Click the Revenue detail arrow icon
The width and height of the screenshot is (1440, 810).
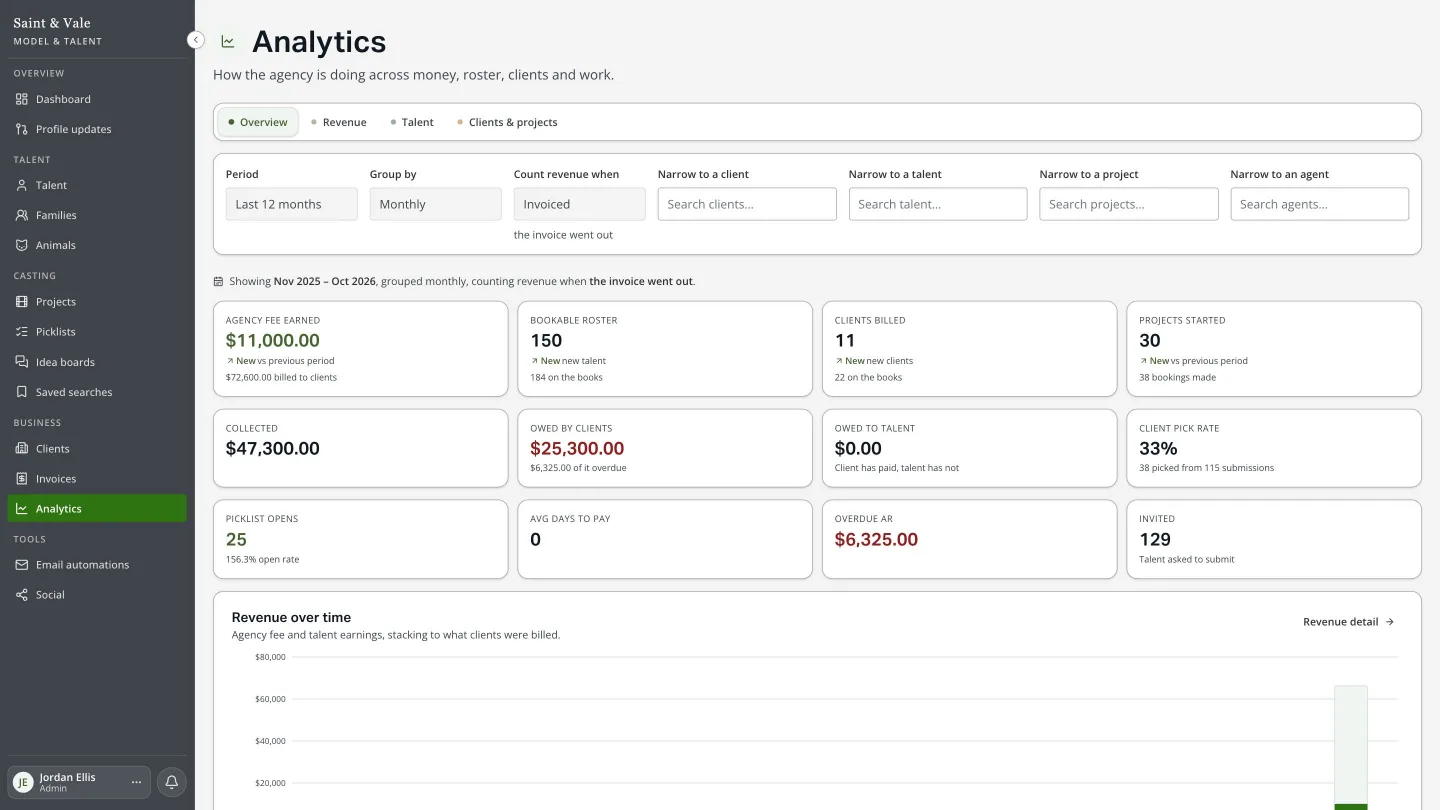click(x=1390, y=622)
